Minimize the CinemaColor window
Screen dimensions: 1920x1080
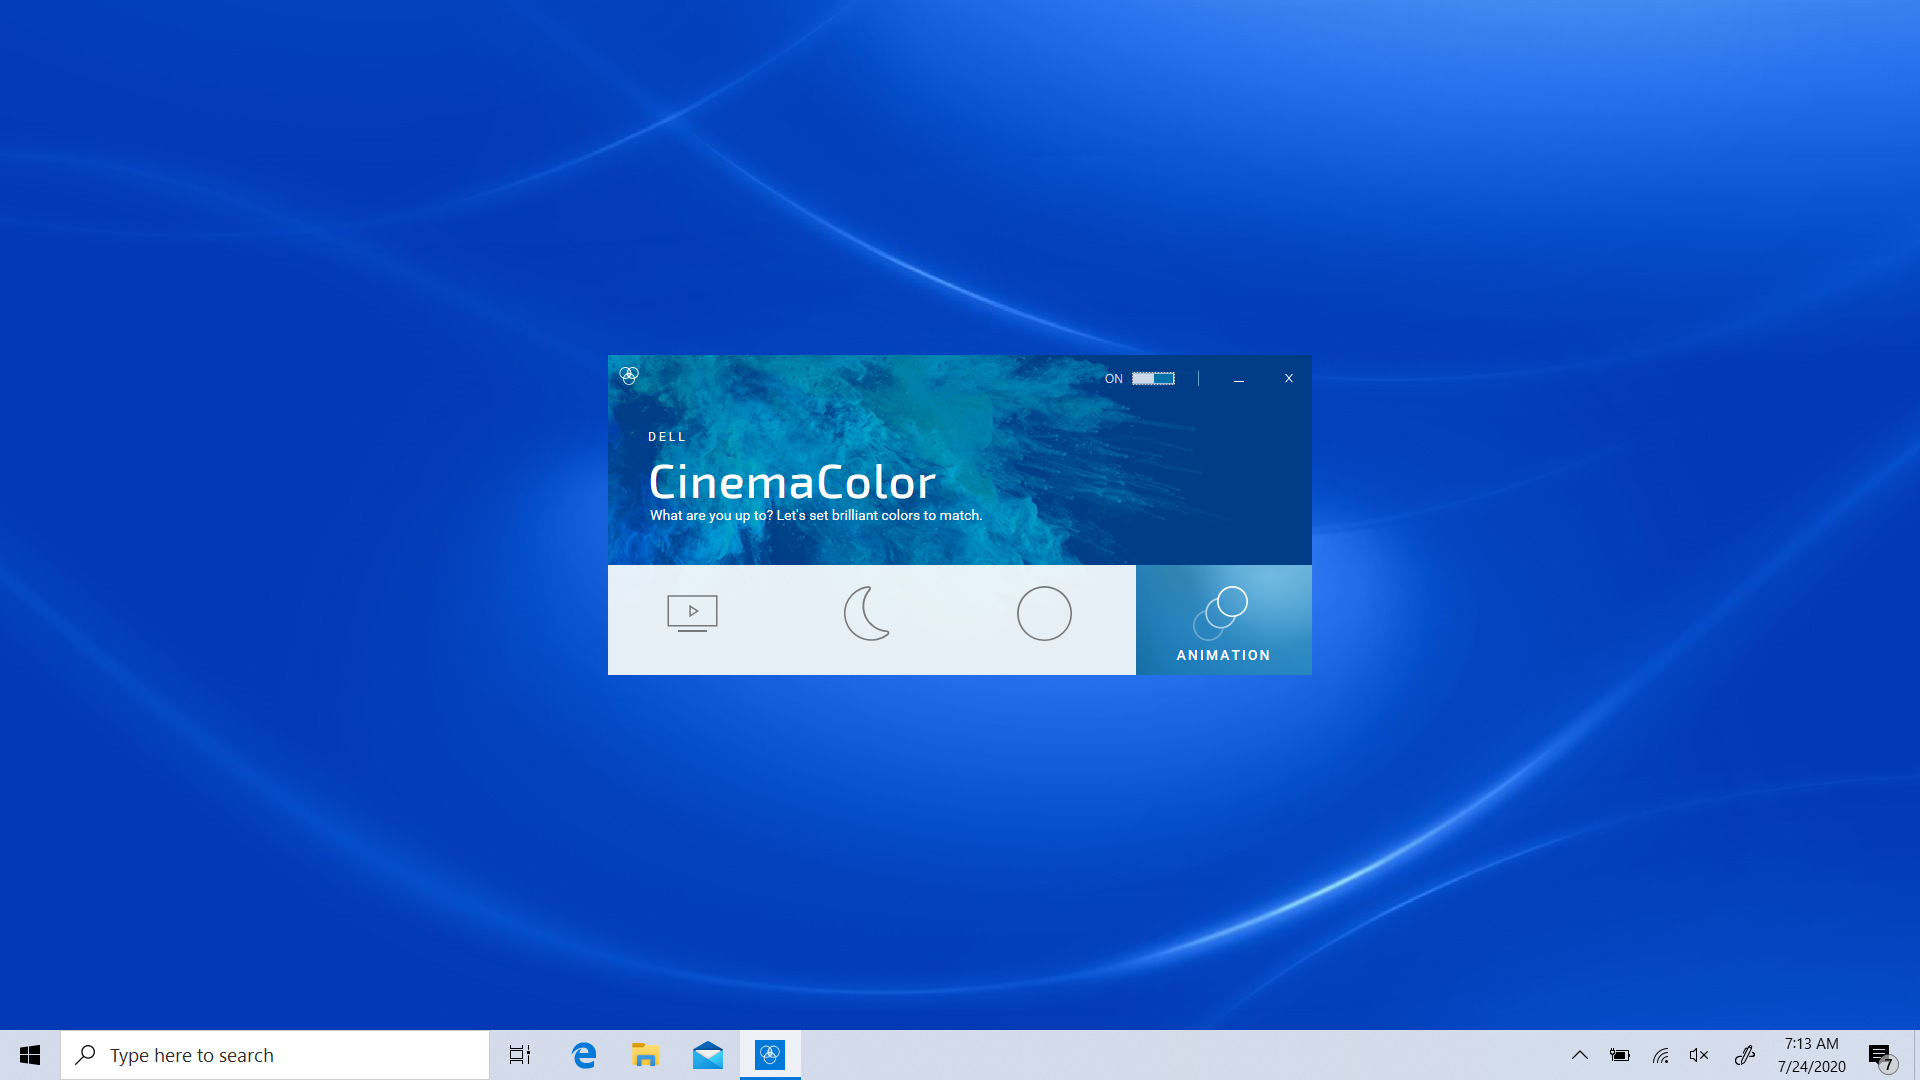tap(1238, 379)
